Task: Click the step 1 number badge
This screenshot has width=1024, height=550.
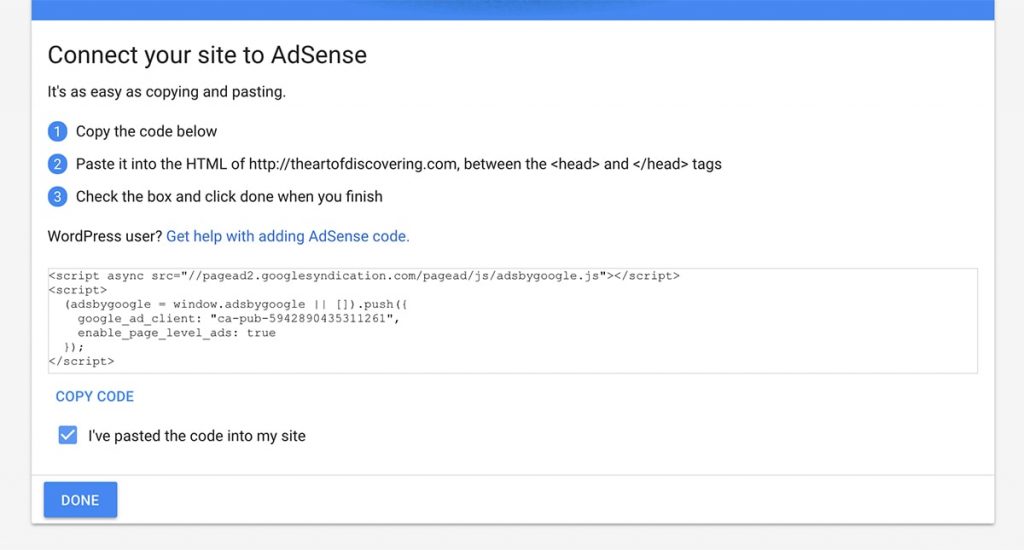Action: pos(57,131)
